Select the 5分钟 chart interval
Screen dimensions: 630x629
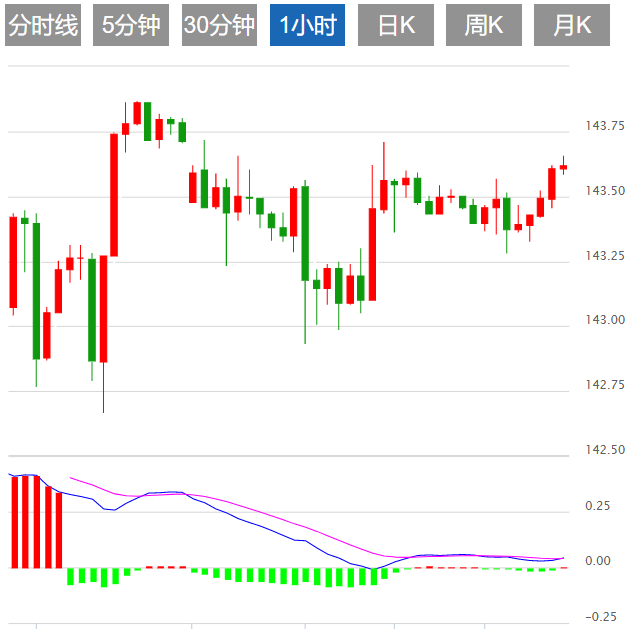tap(131, 26)
